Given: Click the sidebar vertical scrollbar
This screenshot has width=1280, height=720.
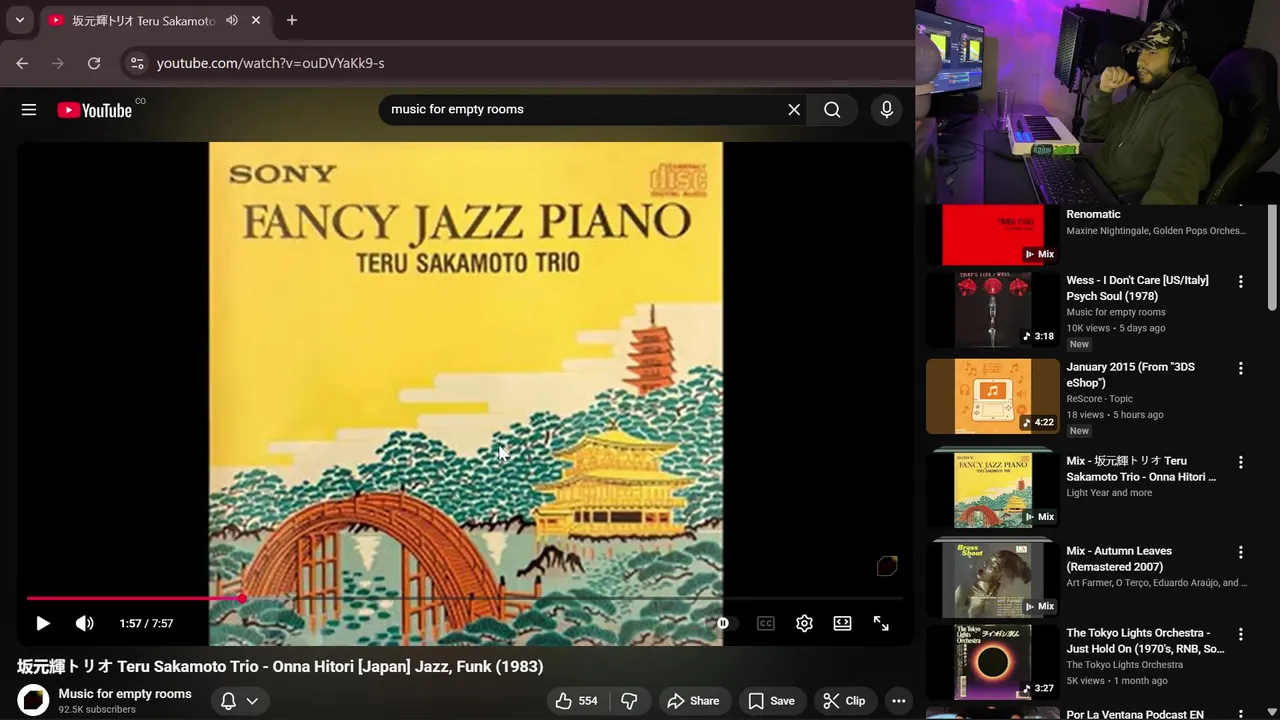Looking at the screenshot, I should pos(1272,260).
